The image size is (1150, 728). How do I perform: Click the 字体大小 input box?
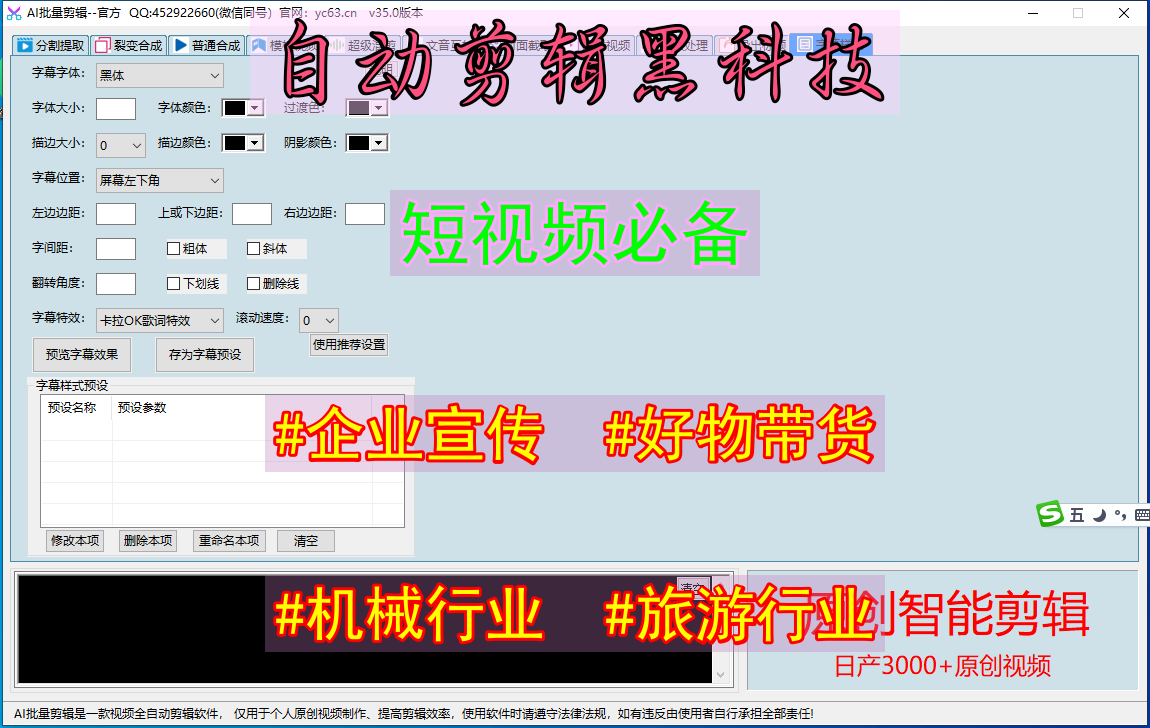pyautogui.click(x=116, y=109)
